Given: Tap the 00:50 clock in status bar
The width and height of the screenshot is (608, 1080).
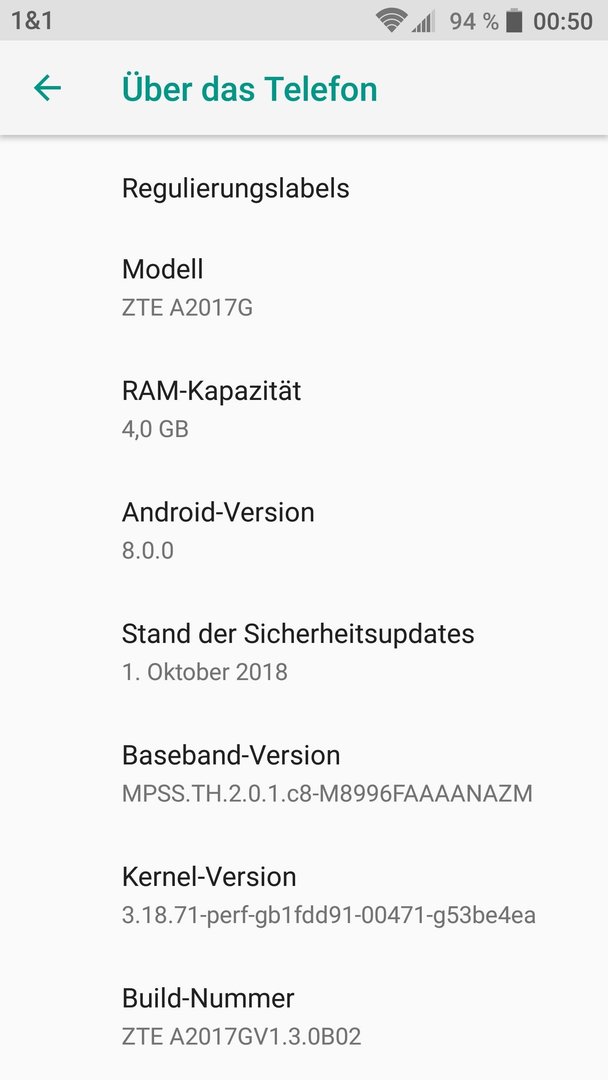Looking at the screenshot, I should click(563, 21).
